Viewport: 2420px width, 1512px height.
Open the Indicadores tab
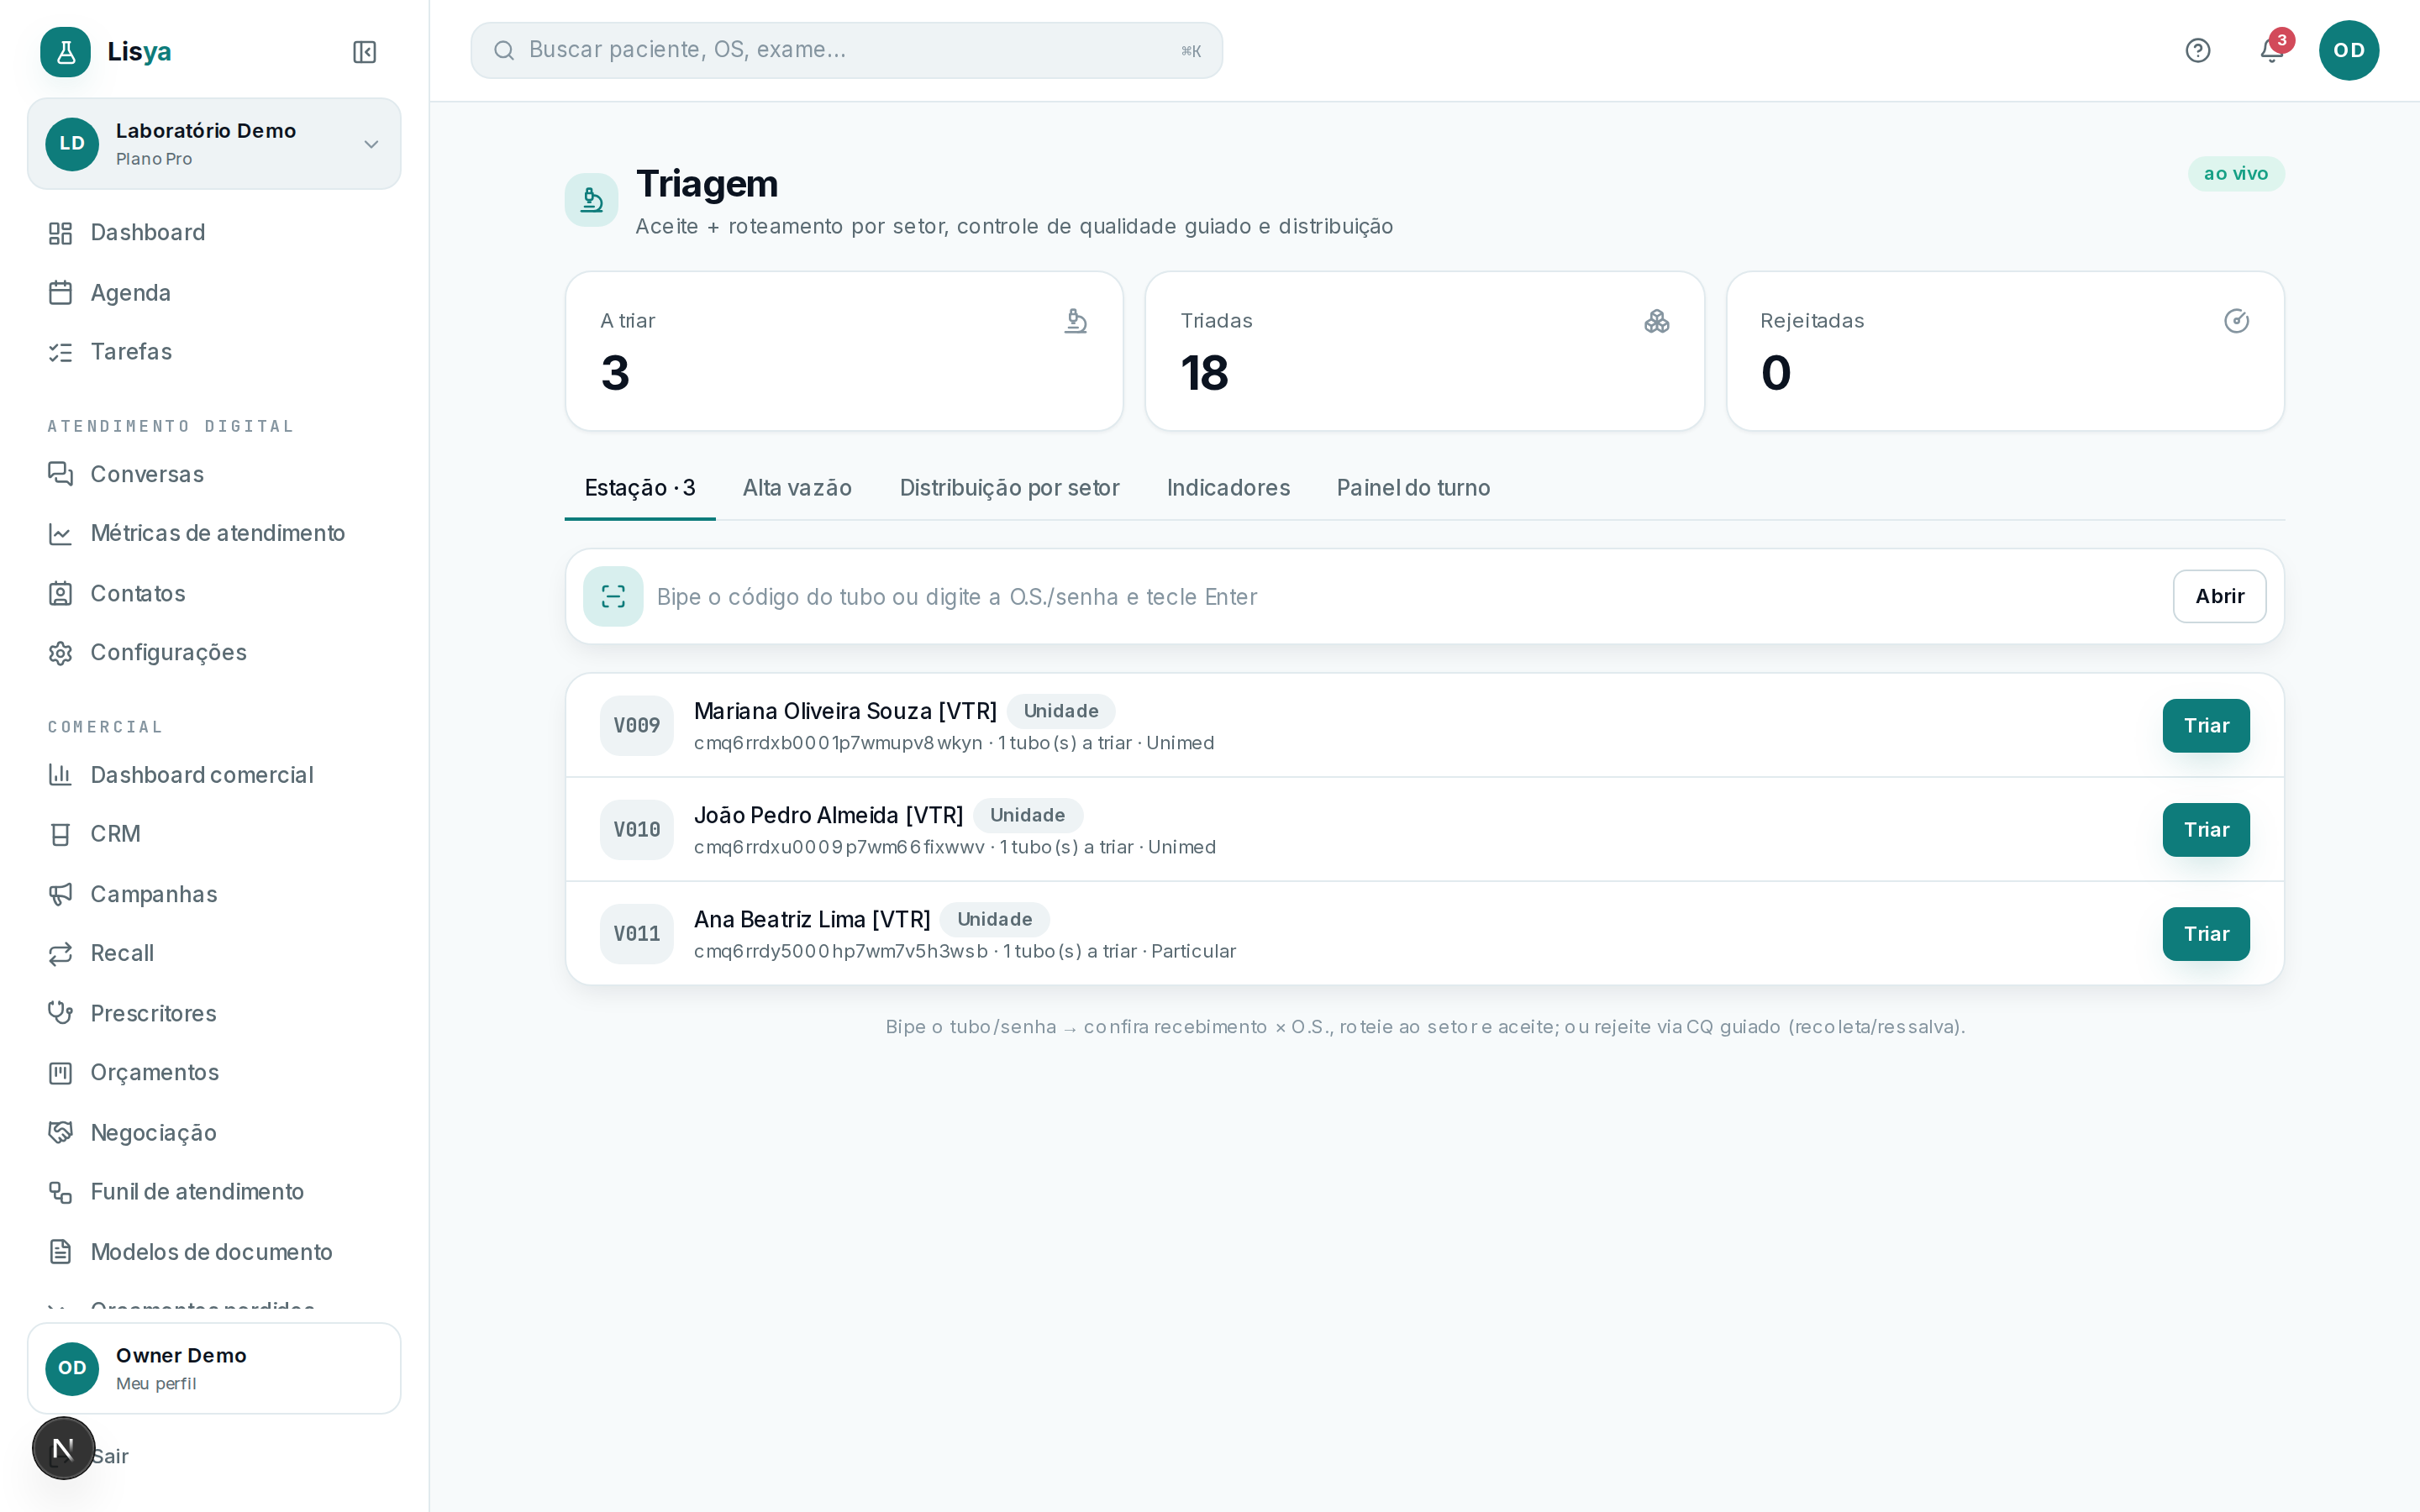[x=1228, y=488]
